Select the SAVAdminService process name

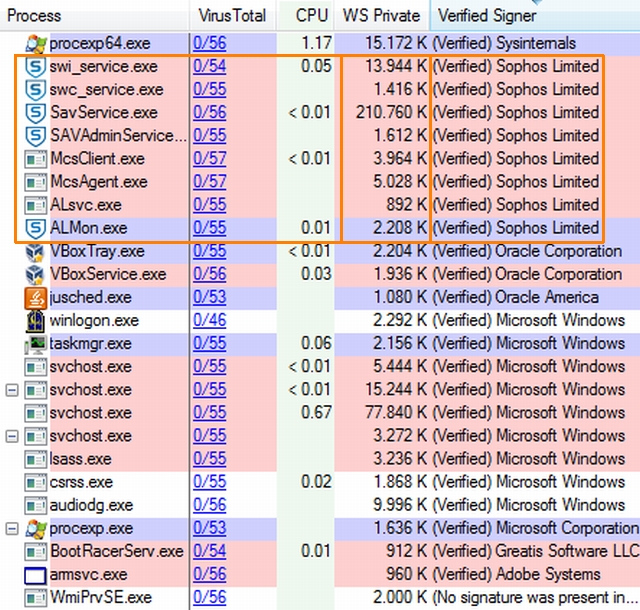click(118, 136)
